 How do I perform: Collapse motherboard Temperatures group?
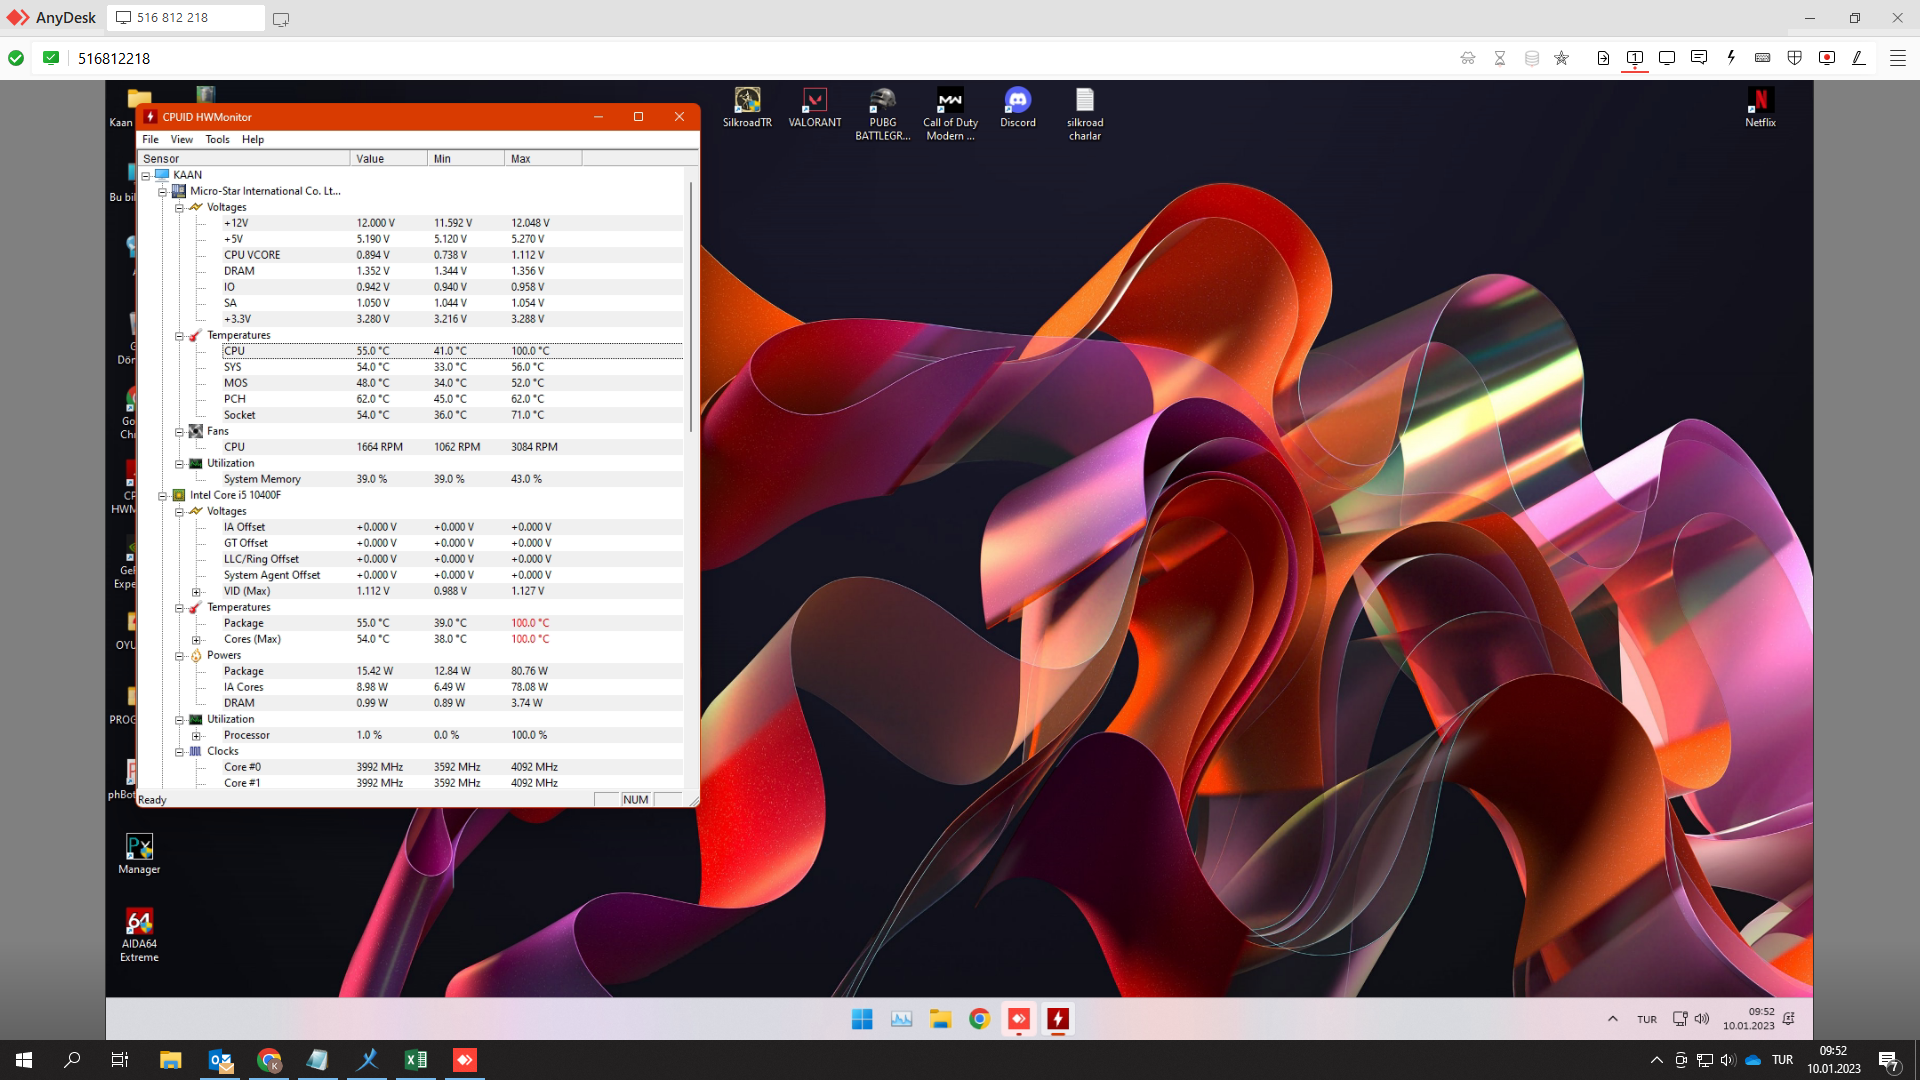(x=179, y=335)
